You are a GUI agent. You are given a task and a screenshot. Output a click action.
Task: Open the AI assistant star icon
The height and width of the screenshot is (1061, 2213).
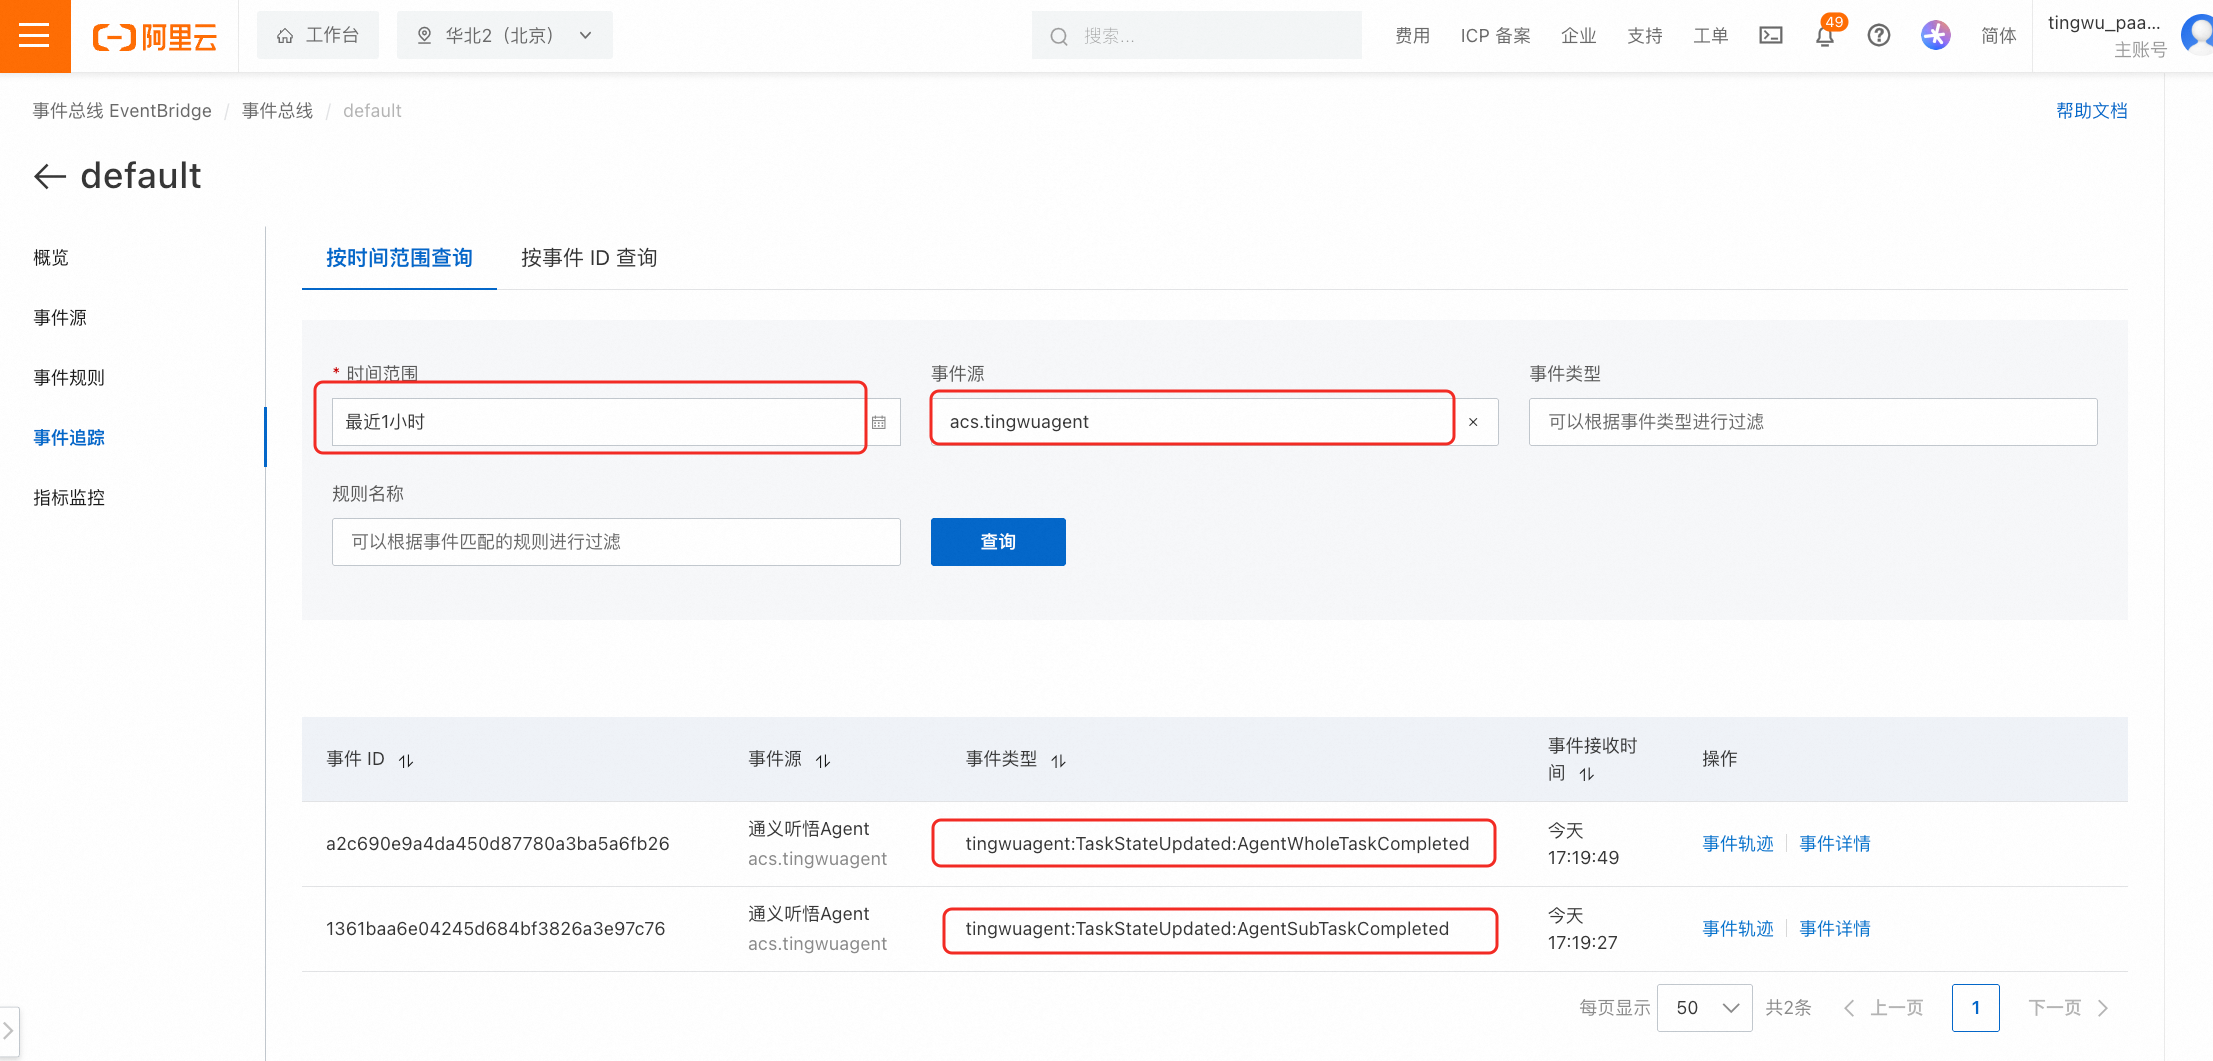(1935, 36)
